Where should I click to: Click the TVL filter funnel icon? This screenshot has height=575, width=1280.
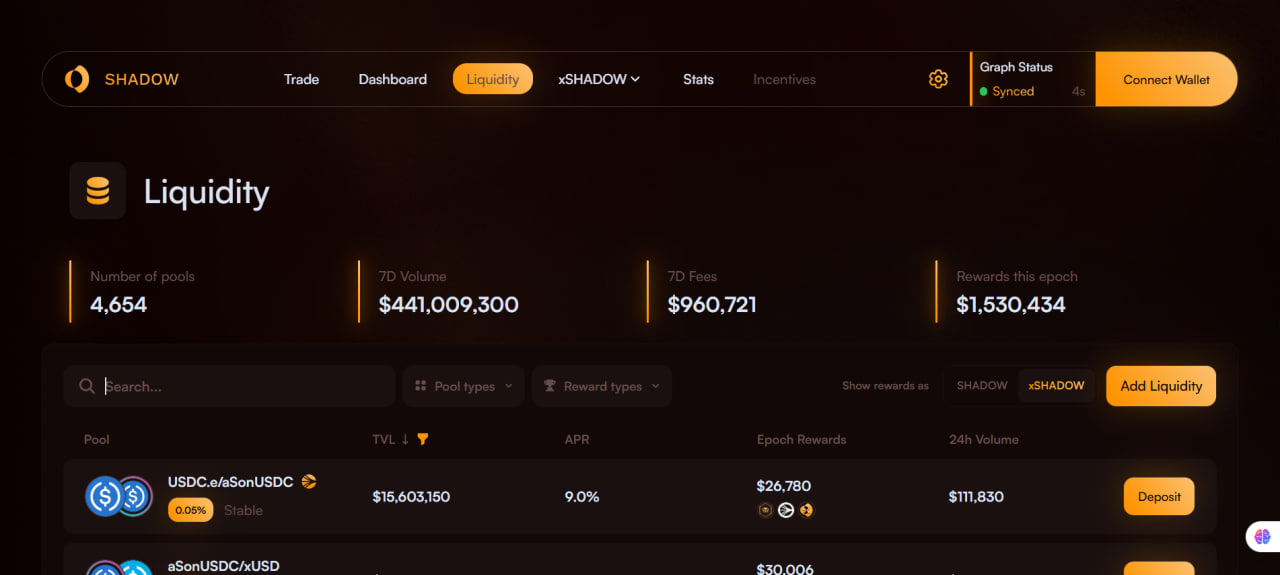[x=422, y=439]
